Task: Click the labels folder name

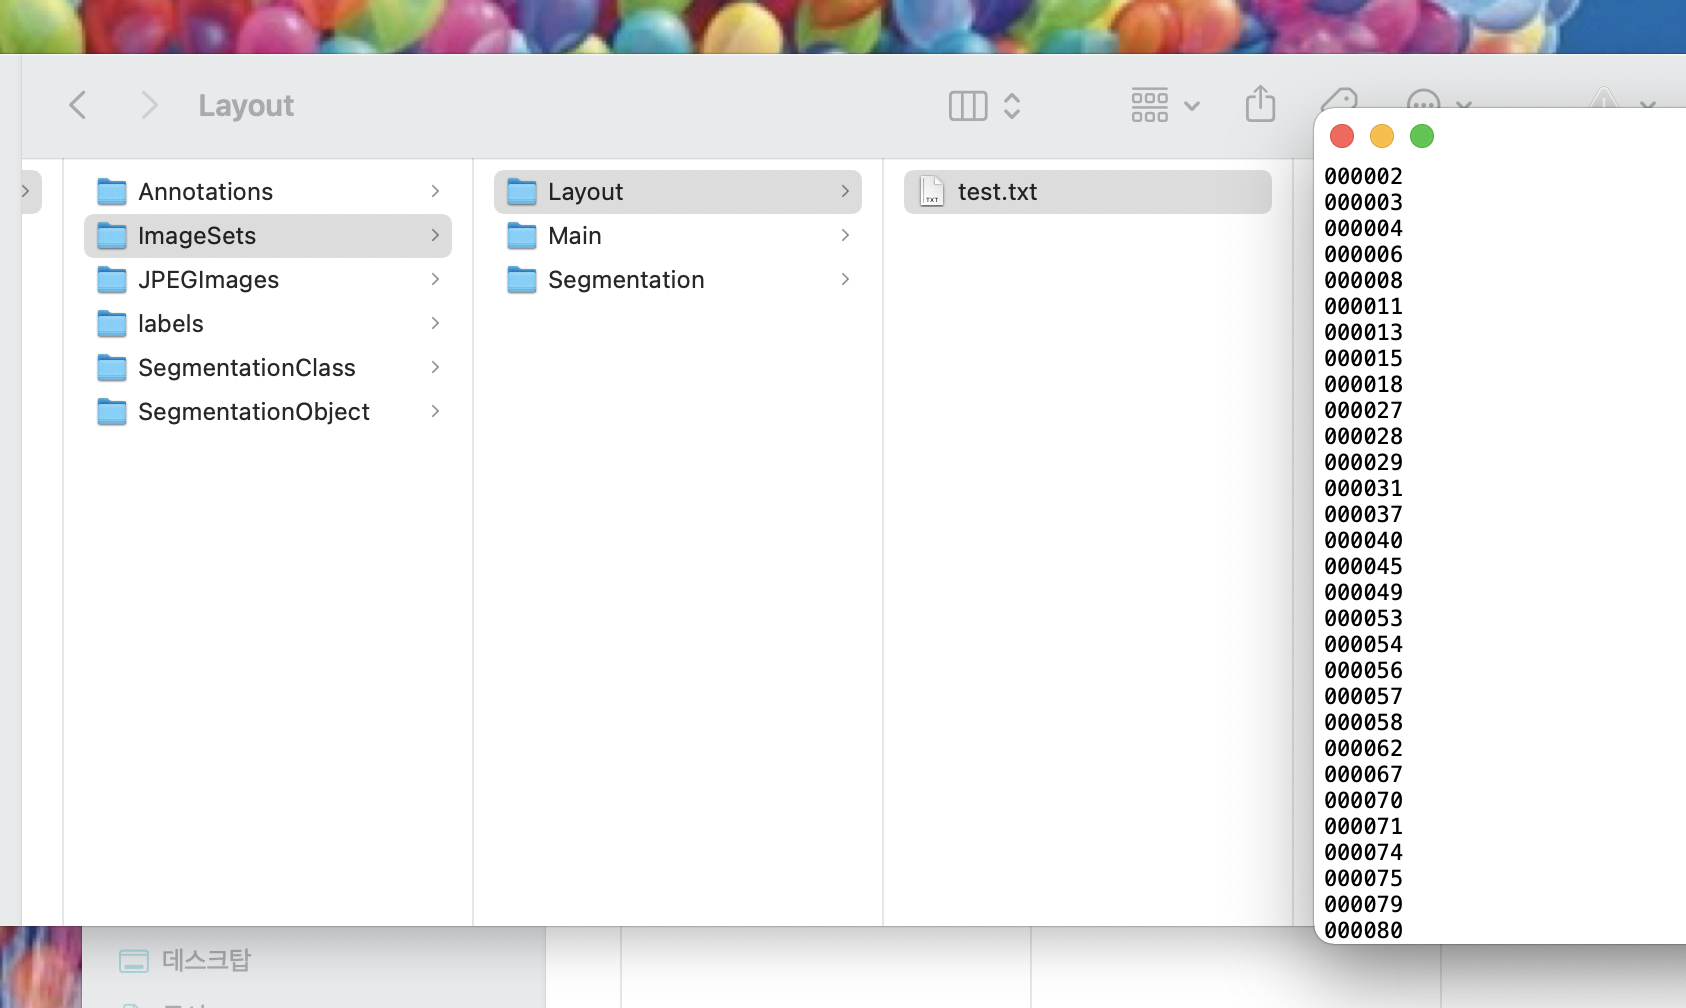Action: coord(171,323)
